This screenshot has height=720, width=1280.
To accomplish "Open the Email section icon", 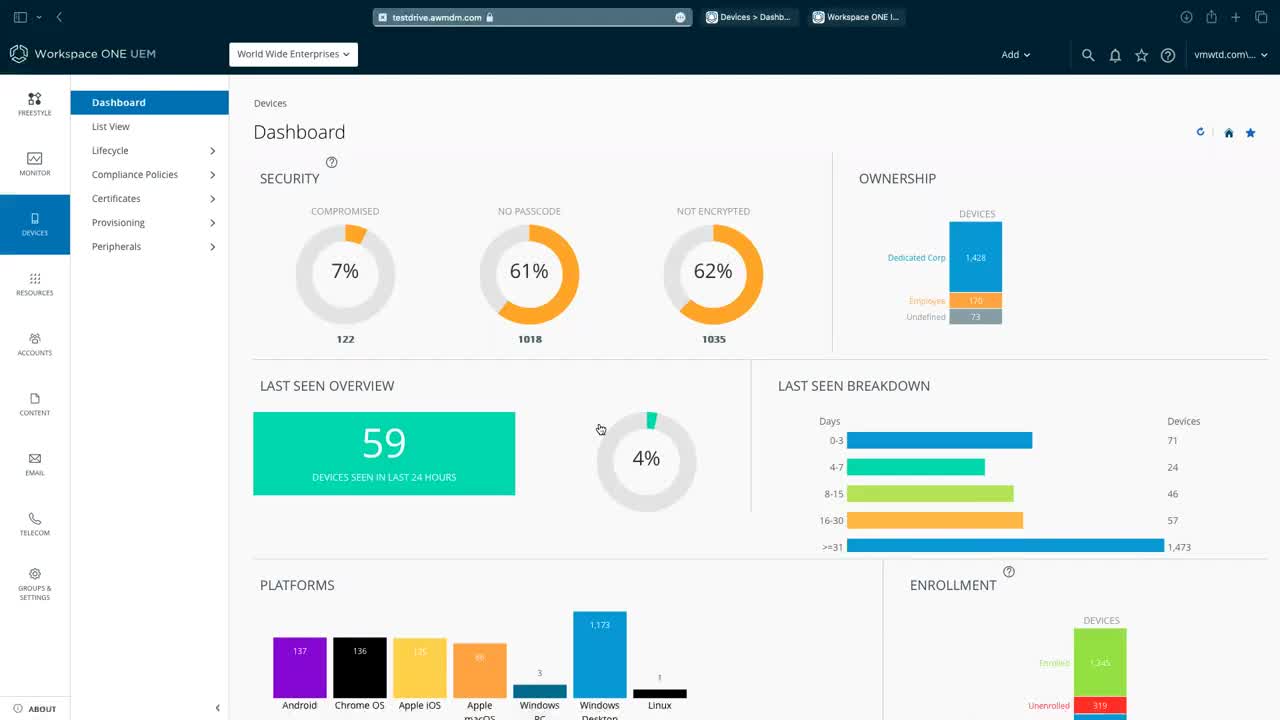I will pyautogui.click(x=34, y=462).
